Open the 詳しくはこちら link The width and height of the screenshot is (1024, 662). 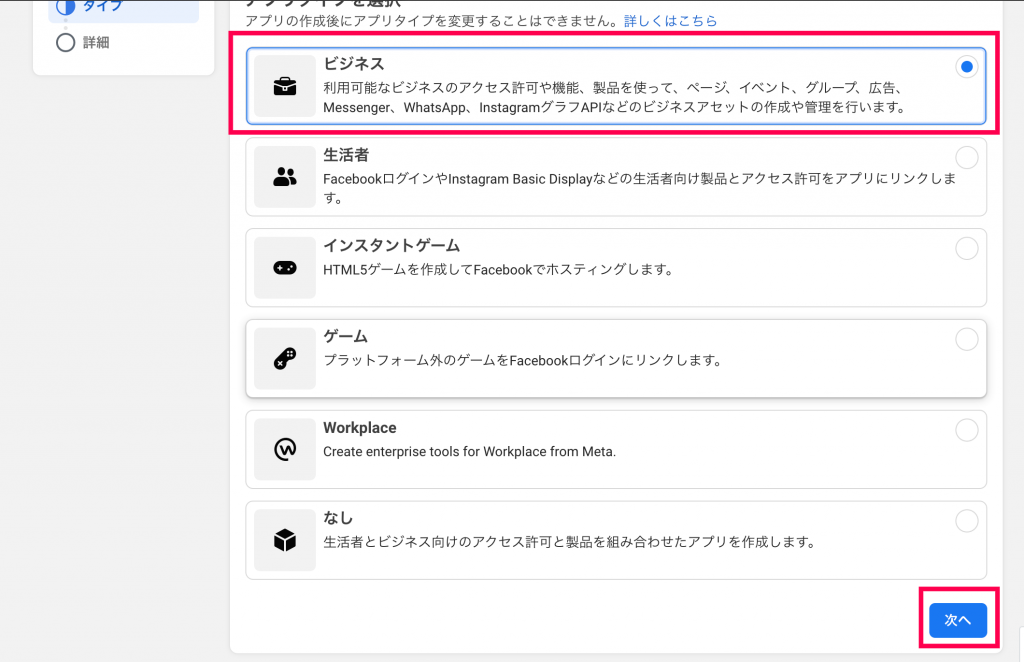tap(671, 21)
